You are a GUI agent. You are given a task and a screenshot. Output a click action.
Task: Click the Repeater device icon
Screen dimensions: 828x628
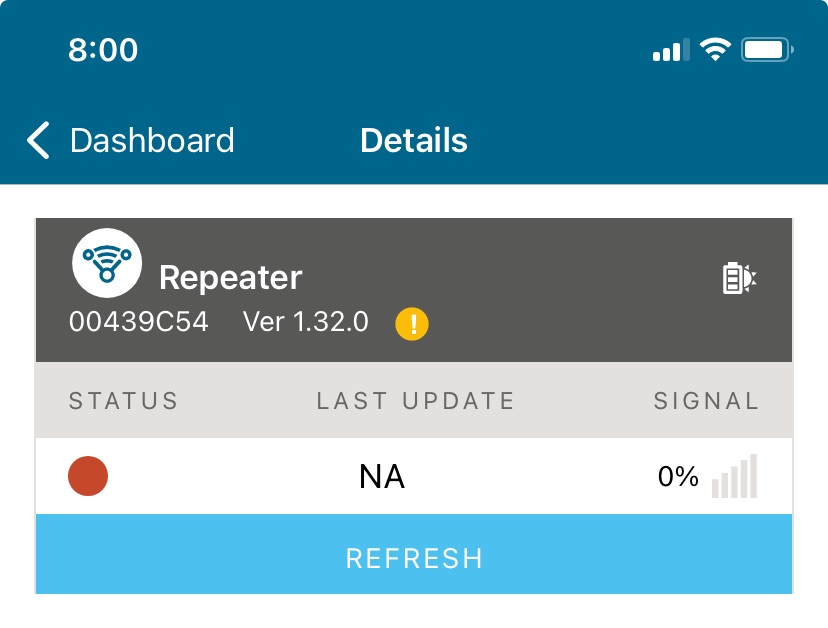coord(107,263)
